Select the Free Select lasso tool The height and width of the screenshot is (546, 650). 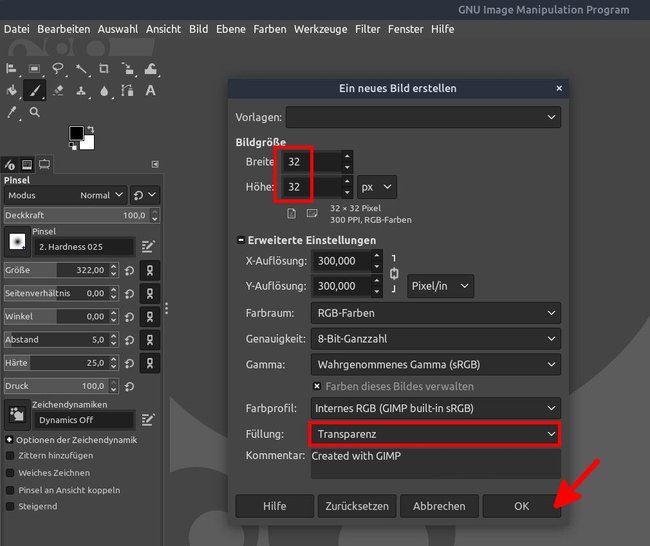[x=58, y=69]
